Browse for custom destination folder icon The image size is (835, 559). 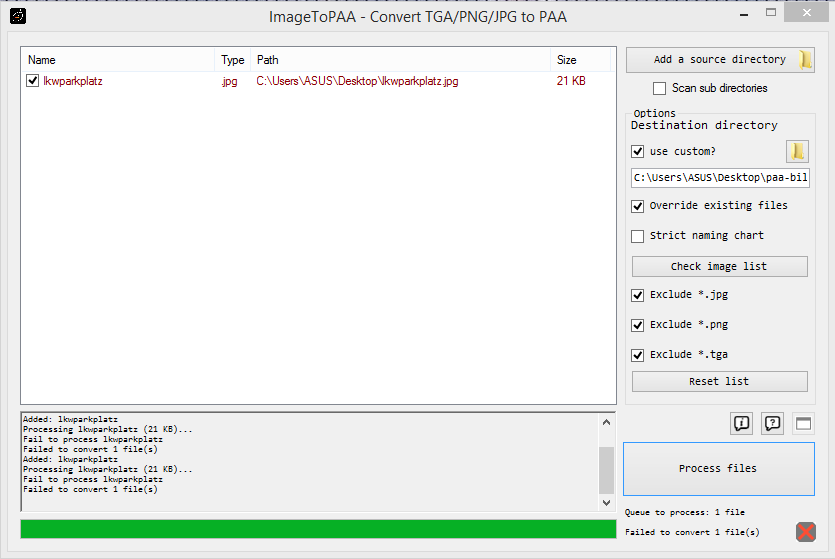click(797, 151)
